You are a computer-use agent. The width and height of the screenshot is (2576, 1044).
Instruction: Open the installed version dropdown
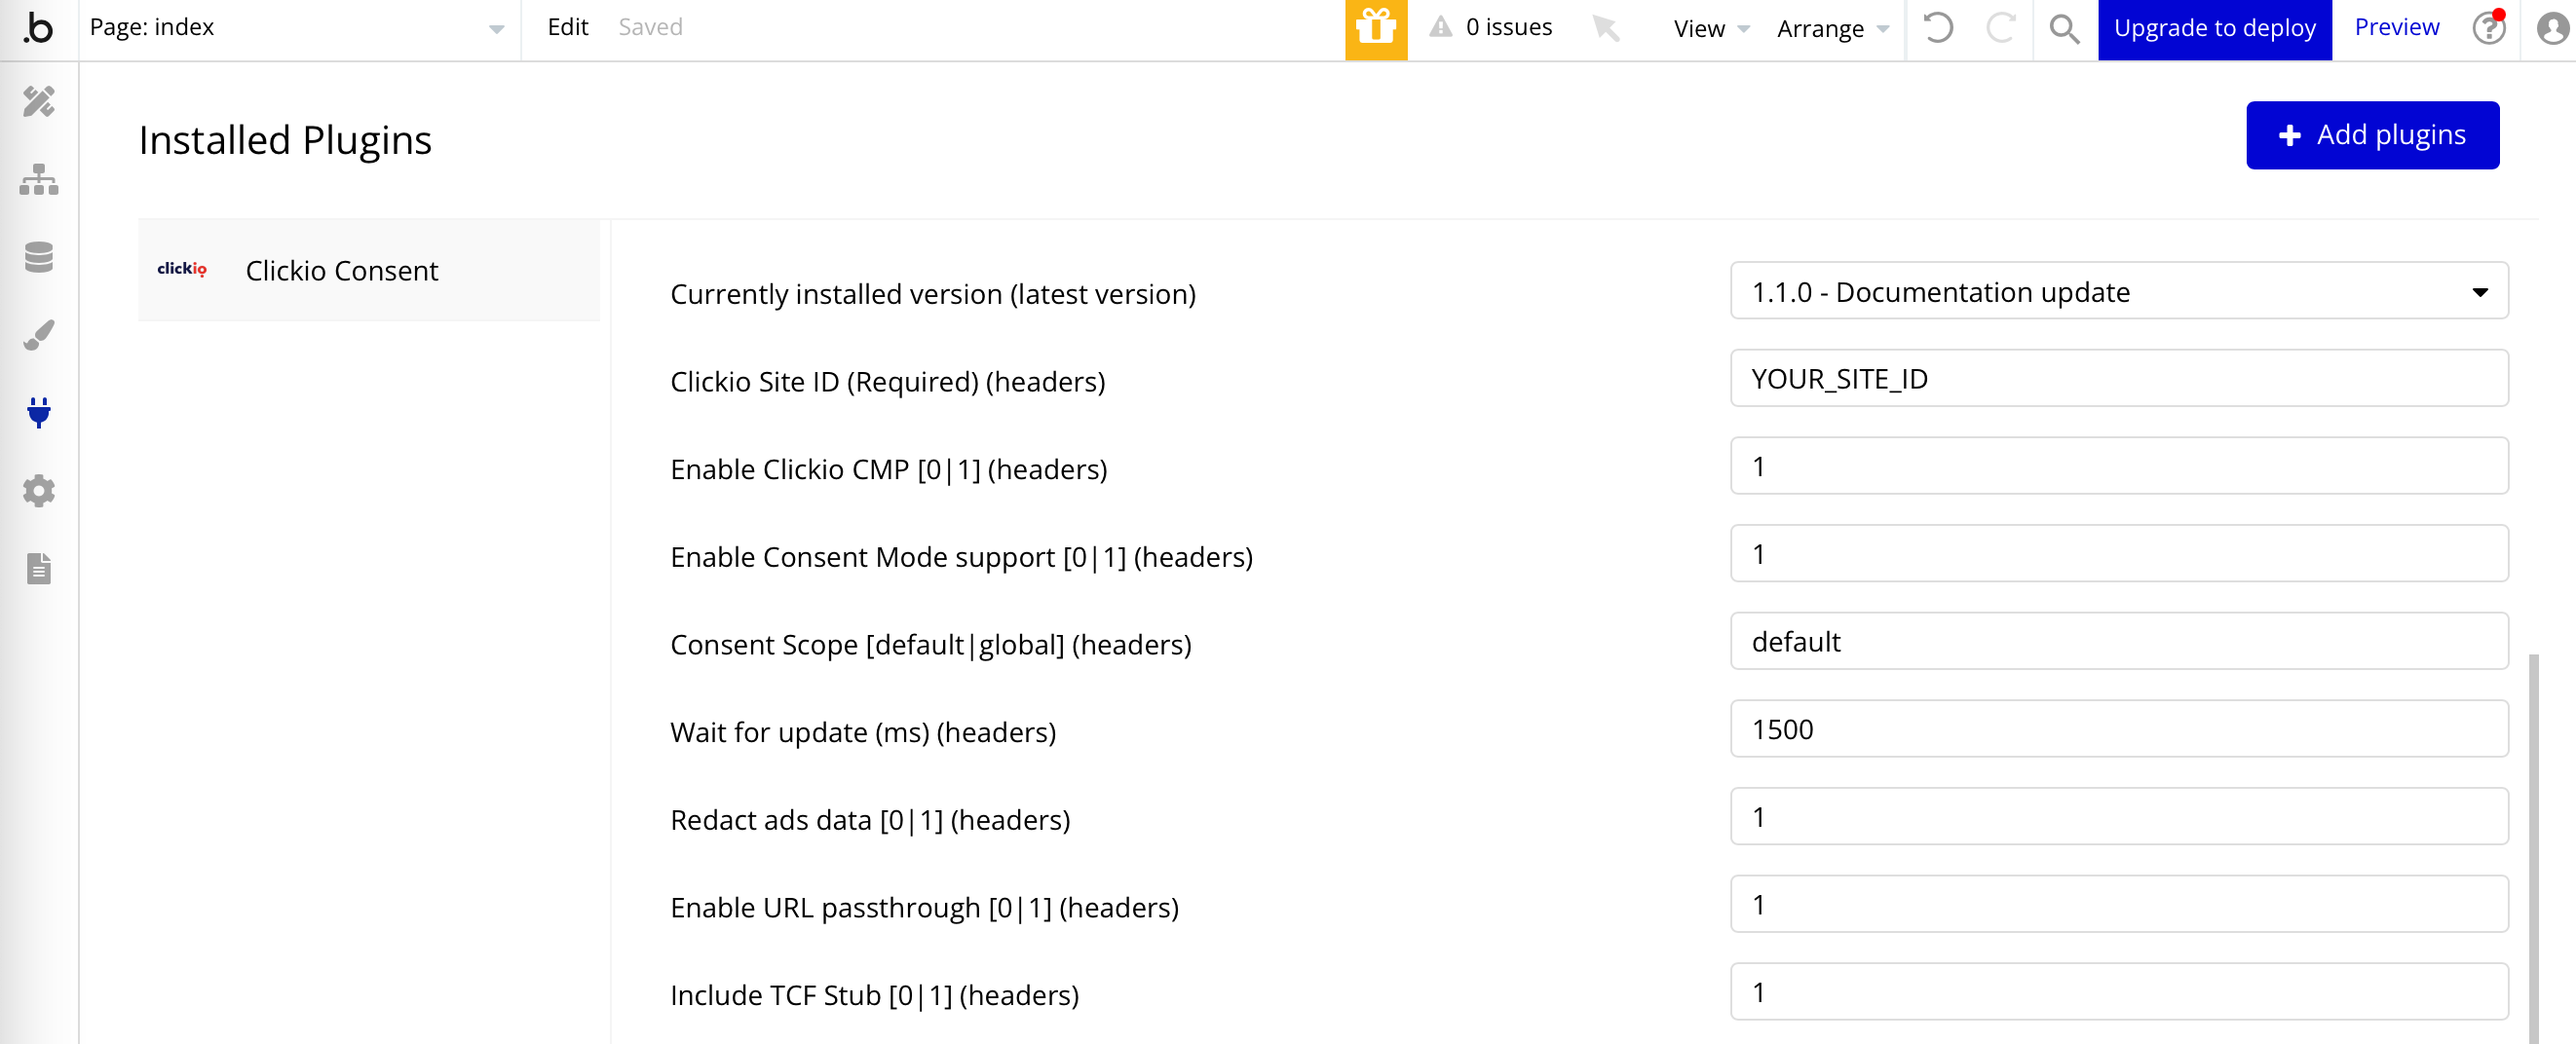2118,291
